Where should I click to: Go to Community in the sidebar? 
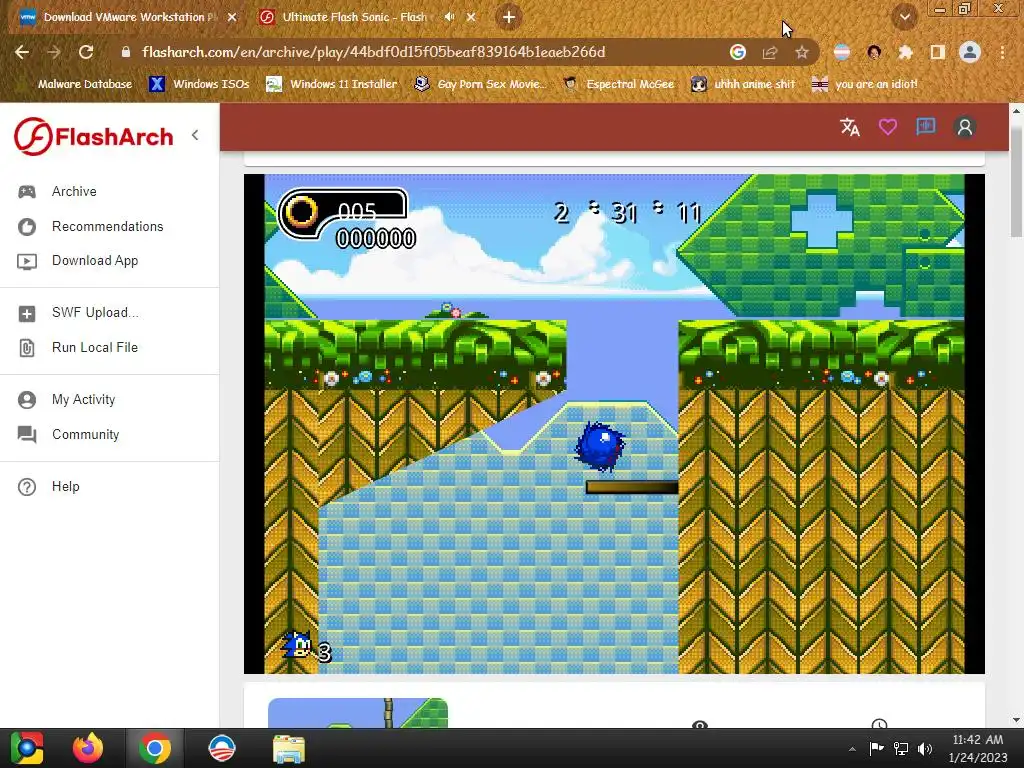(x=86, y=434)
